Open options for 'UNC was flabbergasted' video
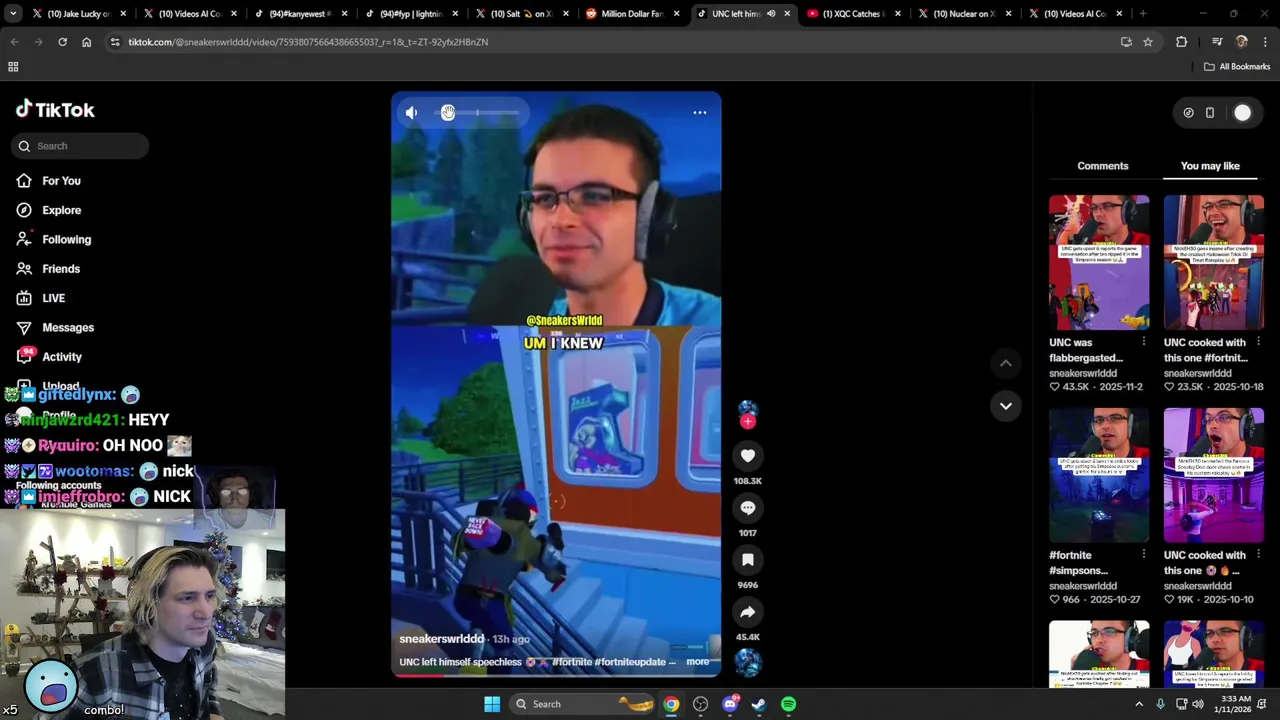Screen dimensions: 1280x720 (1144, 342)
